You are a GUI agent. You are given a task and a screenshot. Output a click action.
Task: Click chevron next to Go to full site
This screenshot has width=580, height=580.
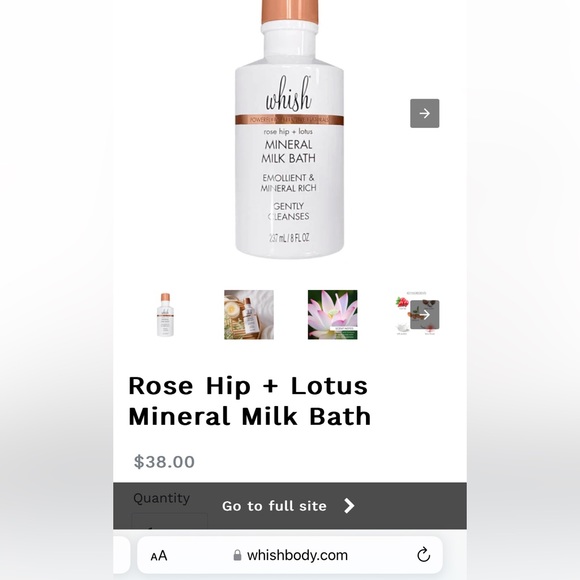[x=348, y=506]
